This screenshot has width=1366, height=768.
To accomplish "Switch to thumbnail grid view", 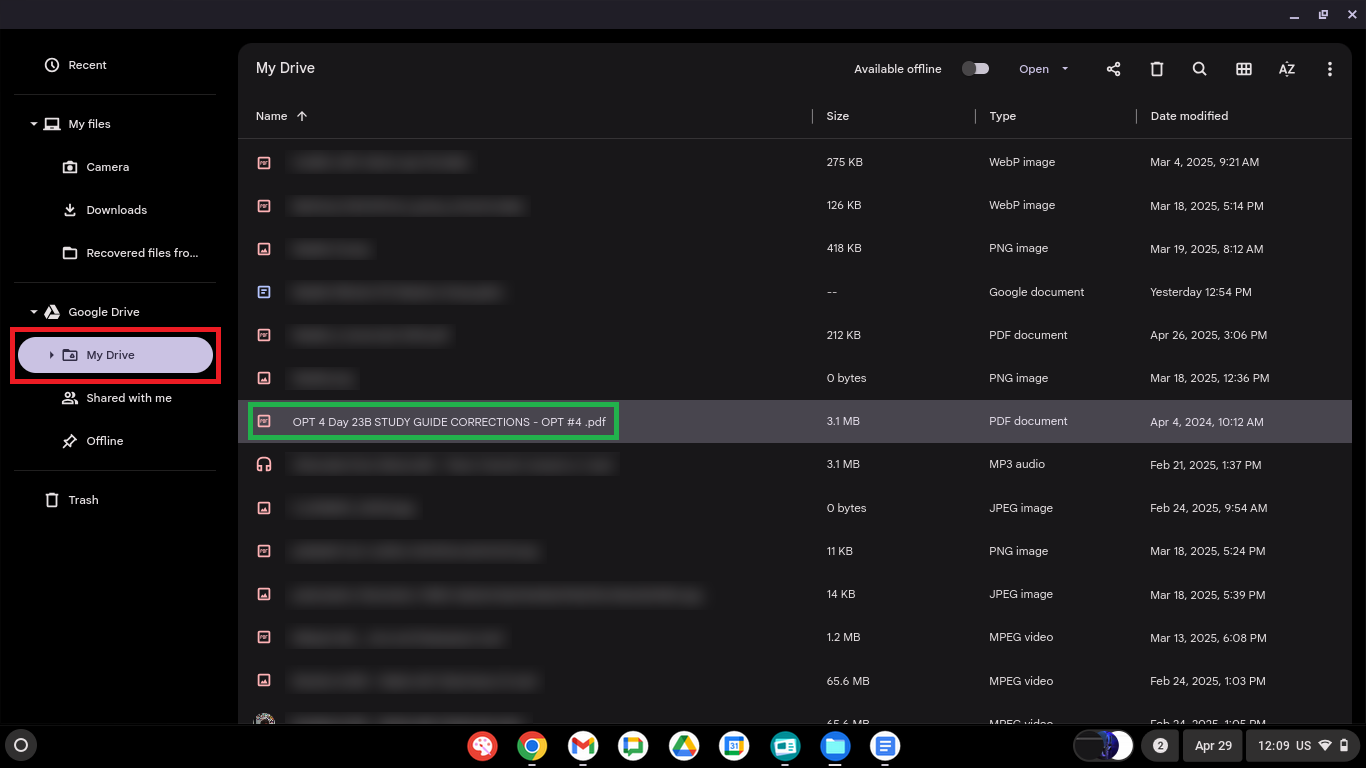I will point(1243,69).
